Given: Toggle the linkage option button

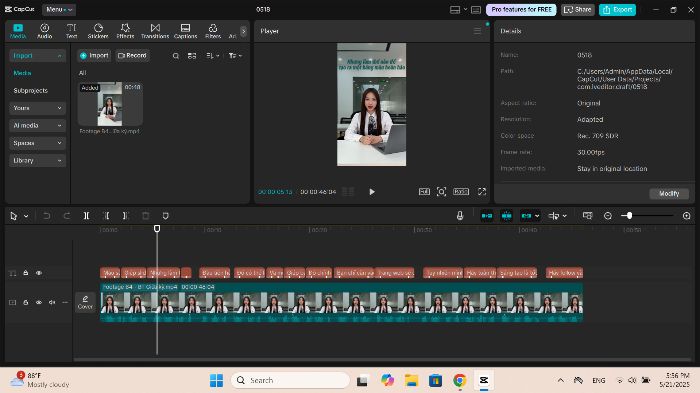Looking at the screenshot, I should (527, 216).
